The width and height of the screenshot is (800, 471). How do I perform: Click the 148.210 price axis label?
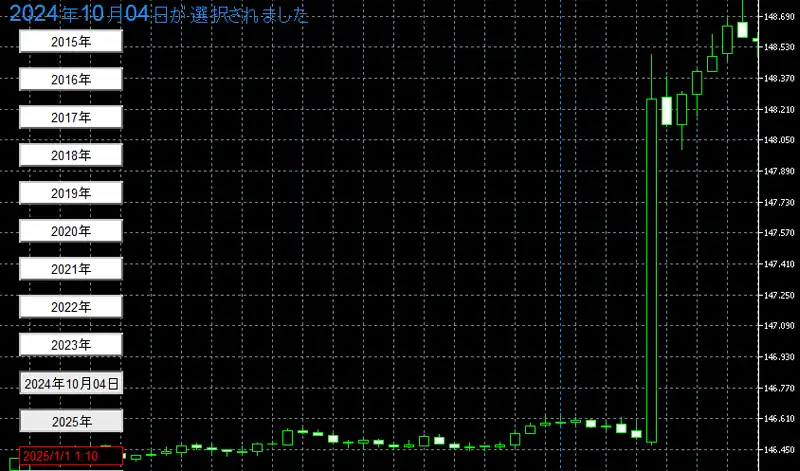coord(779,110)
